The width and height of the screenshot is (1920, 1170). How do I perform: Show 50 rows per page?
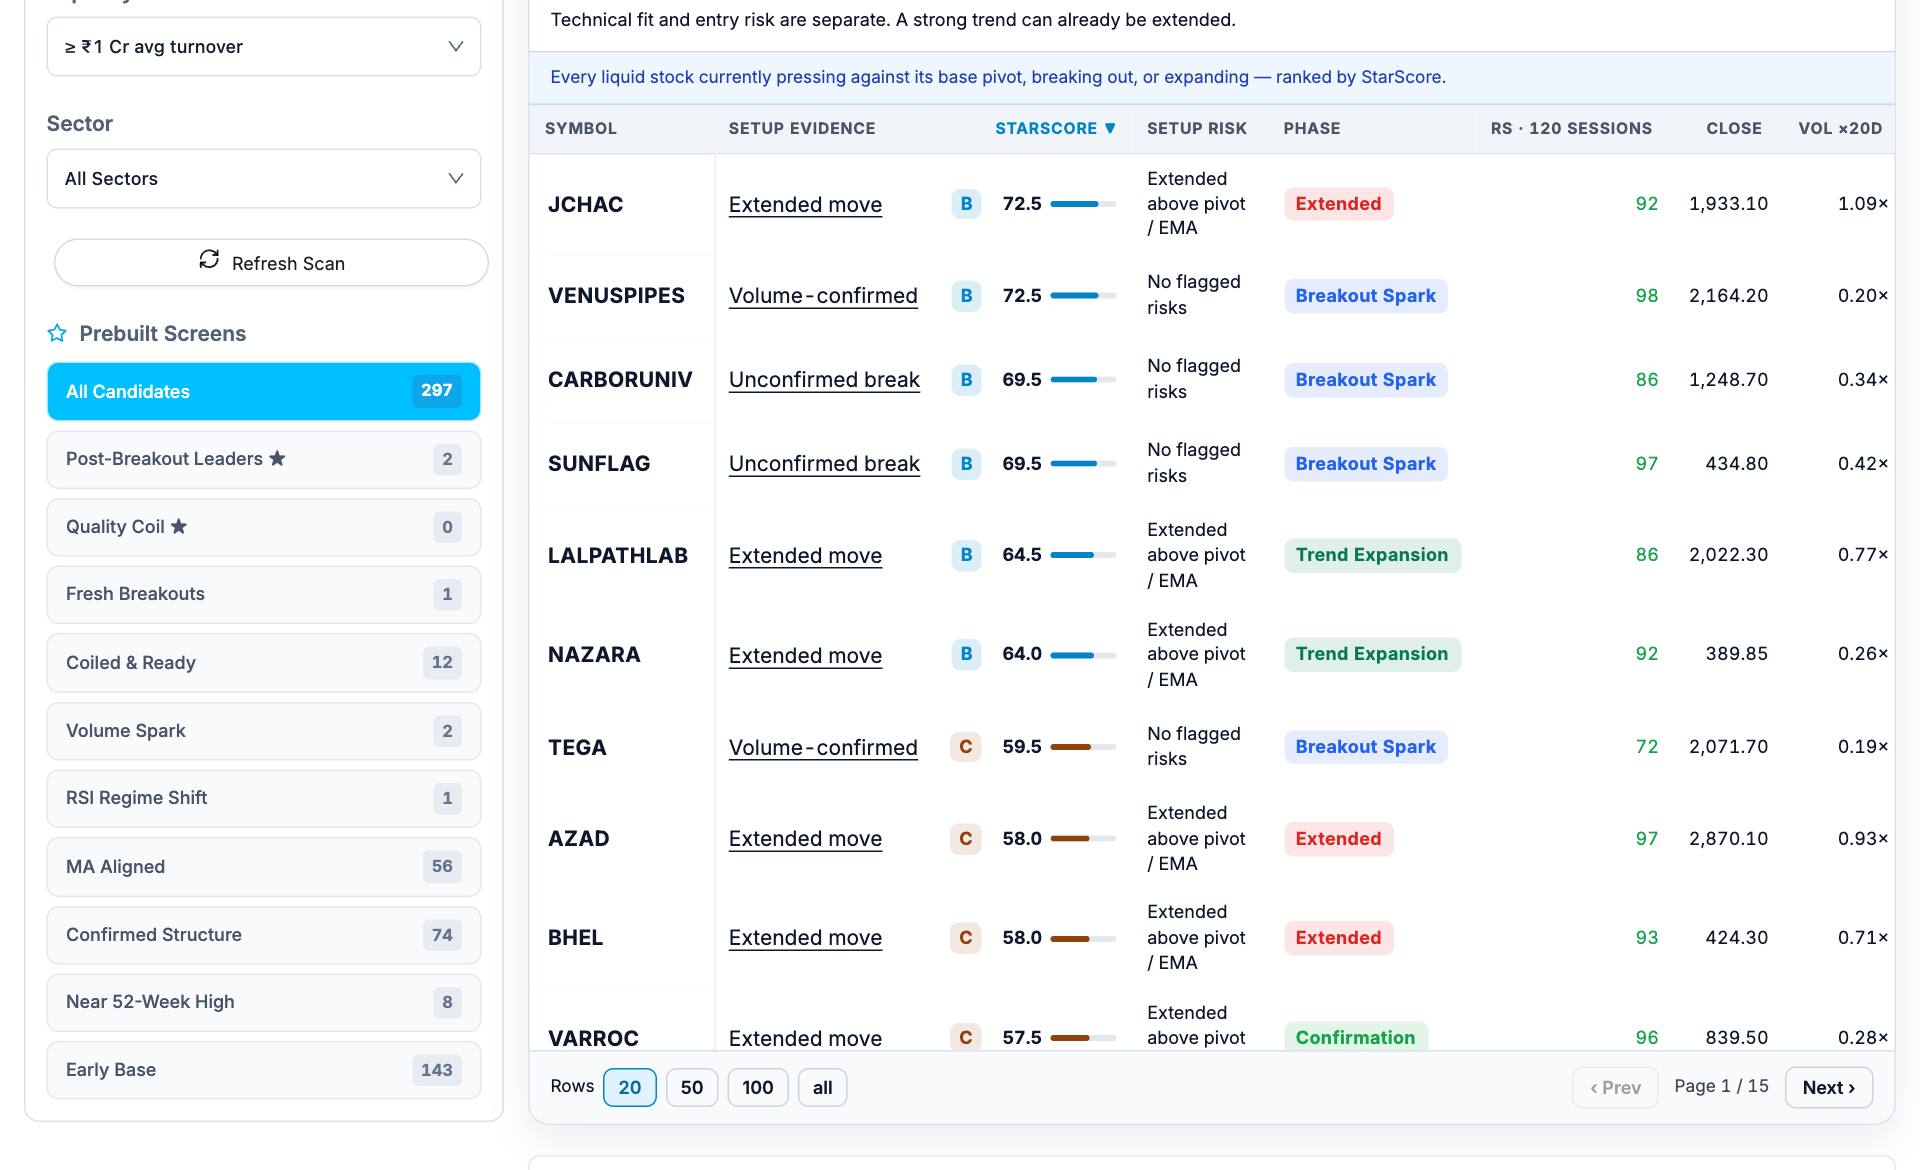[x=692, y=1087]
